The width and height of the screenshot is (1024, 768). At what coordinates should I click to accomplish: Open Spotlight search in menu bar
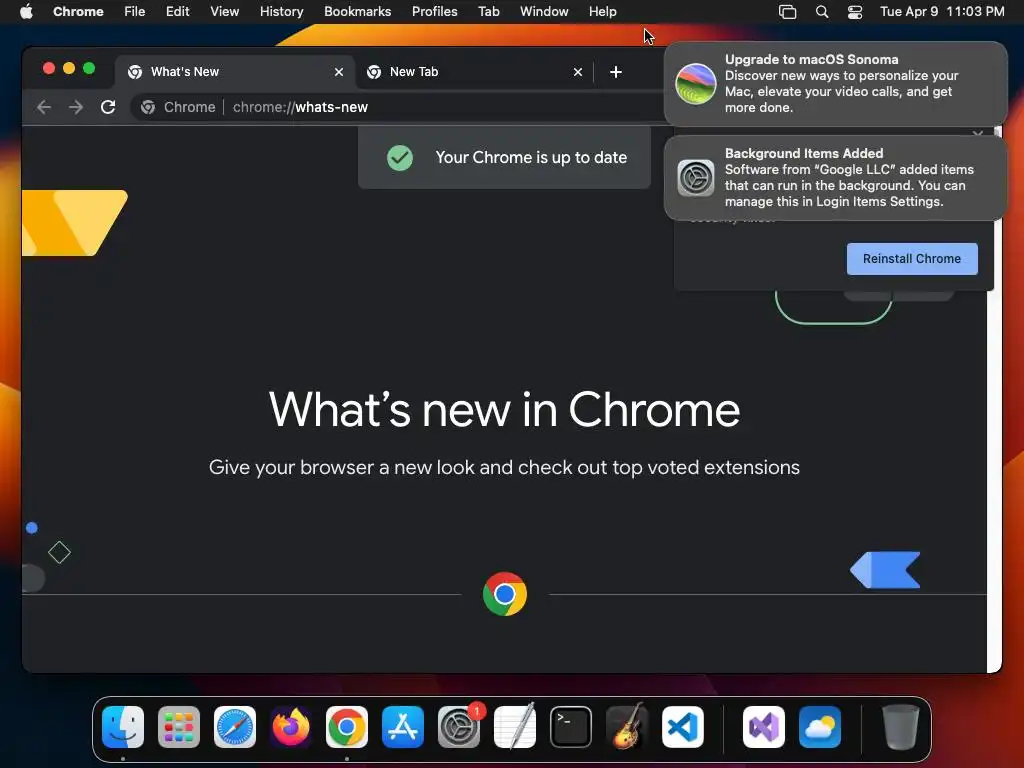[822, 12]
